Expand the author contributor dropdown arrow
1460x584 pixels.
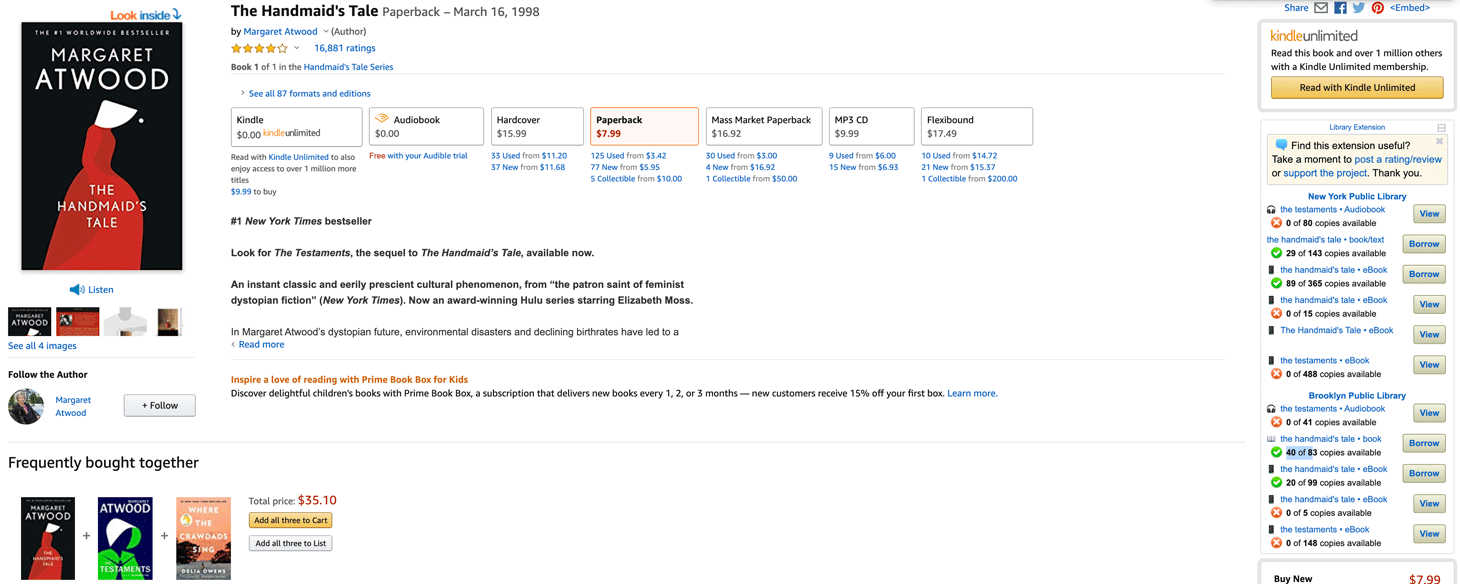pyautogui.click(x=326, y=32)
